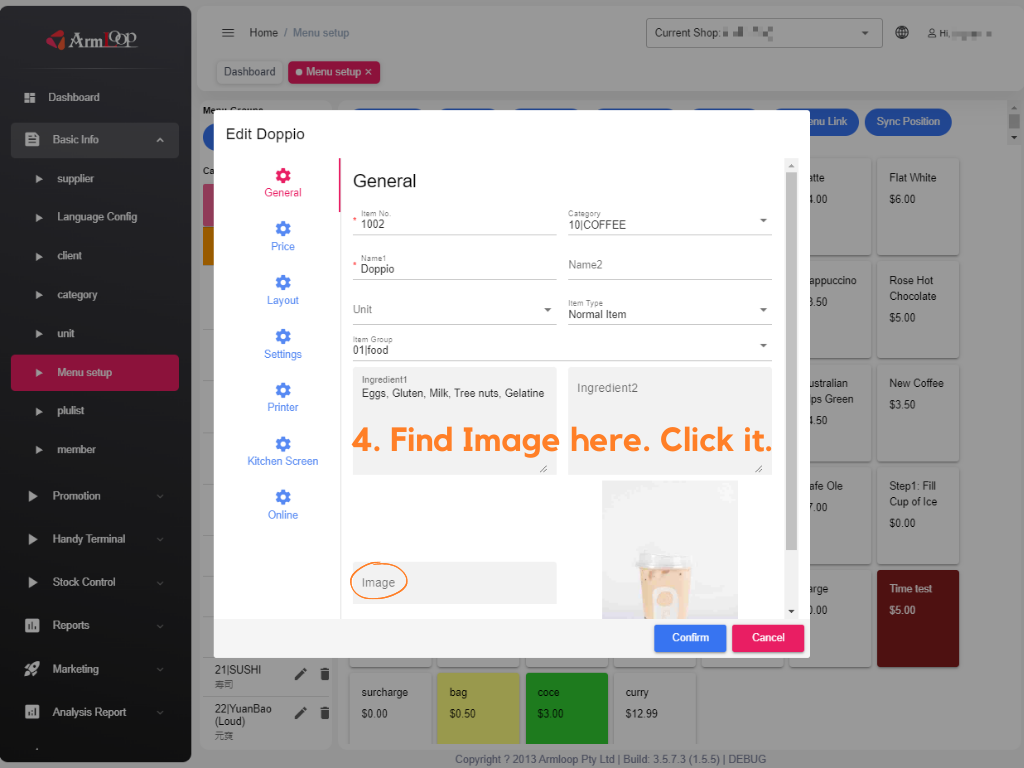Open the Layout section icon
The height and width of the screenshot is (768, 1024).
click(x=283, y=283)
